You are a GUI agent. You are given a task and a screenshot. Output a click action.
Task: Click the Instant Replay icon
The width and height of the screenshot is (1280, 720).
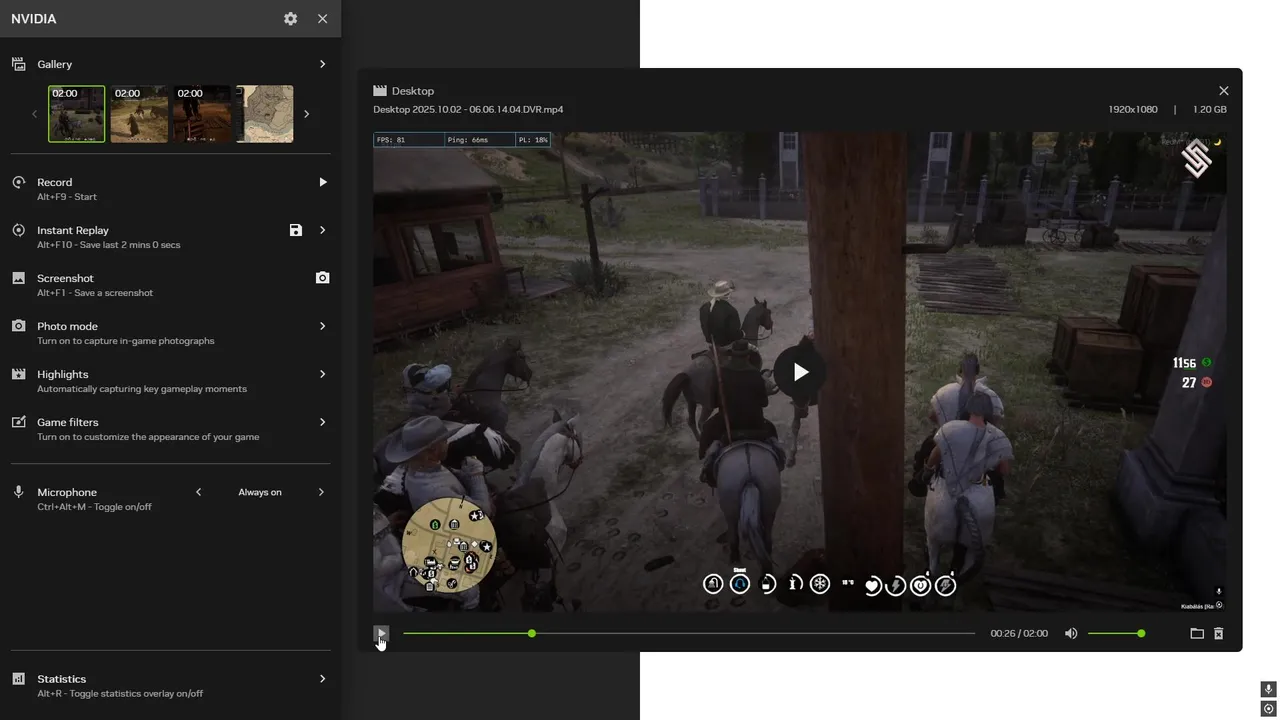pyautogui.click(x=18, y=230)
